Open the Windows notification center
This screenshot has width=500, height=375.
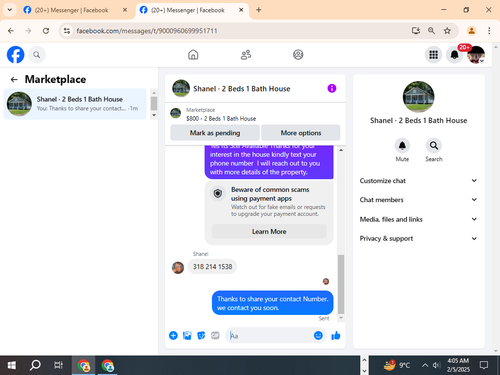click(484, 365)
